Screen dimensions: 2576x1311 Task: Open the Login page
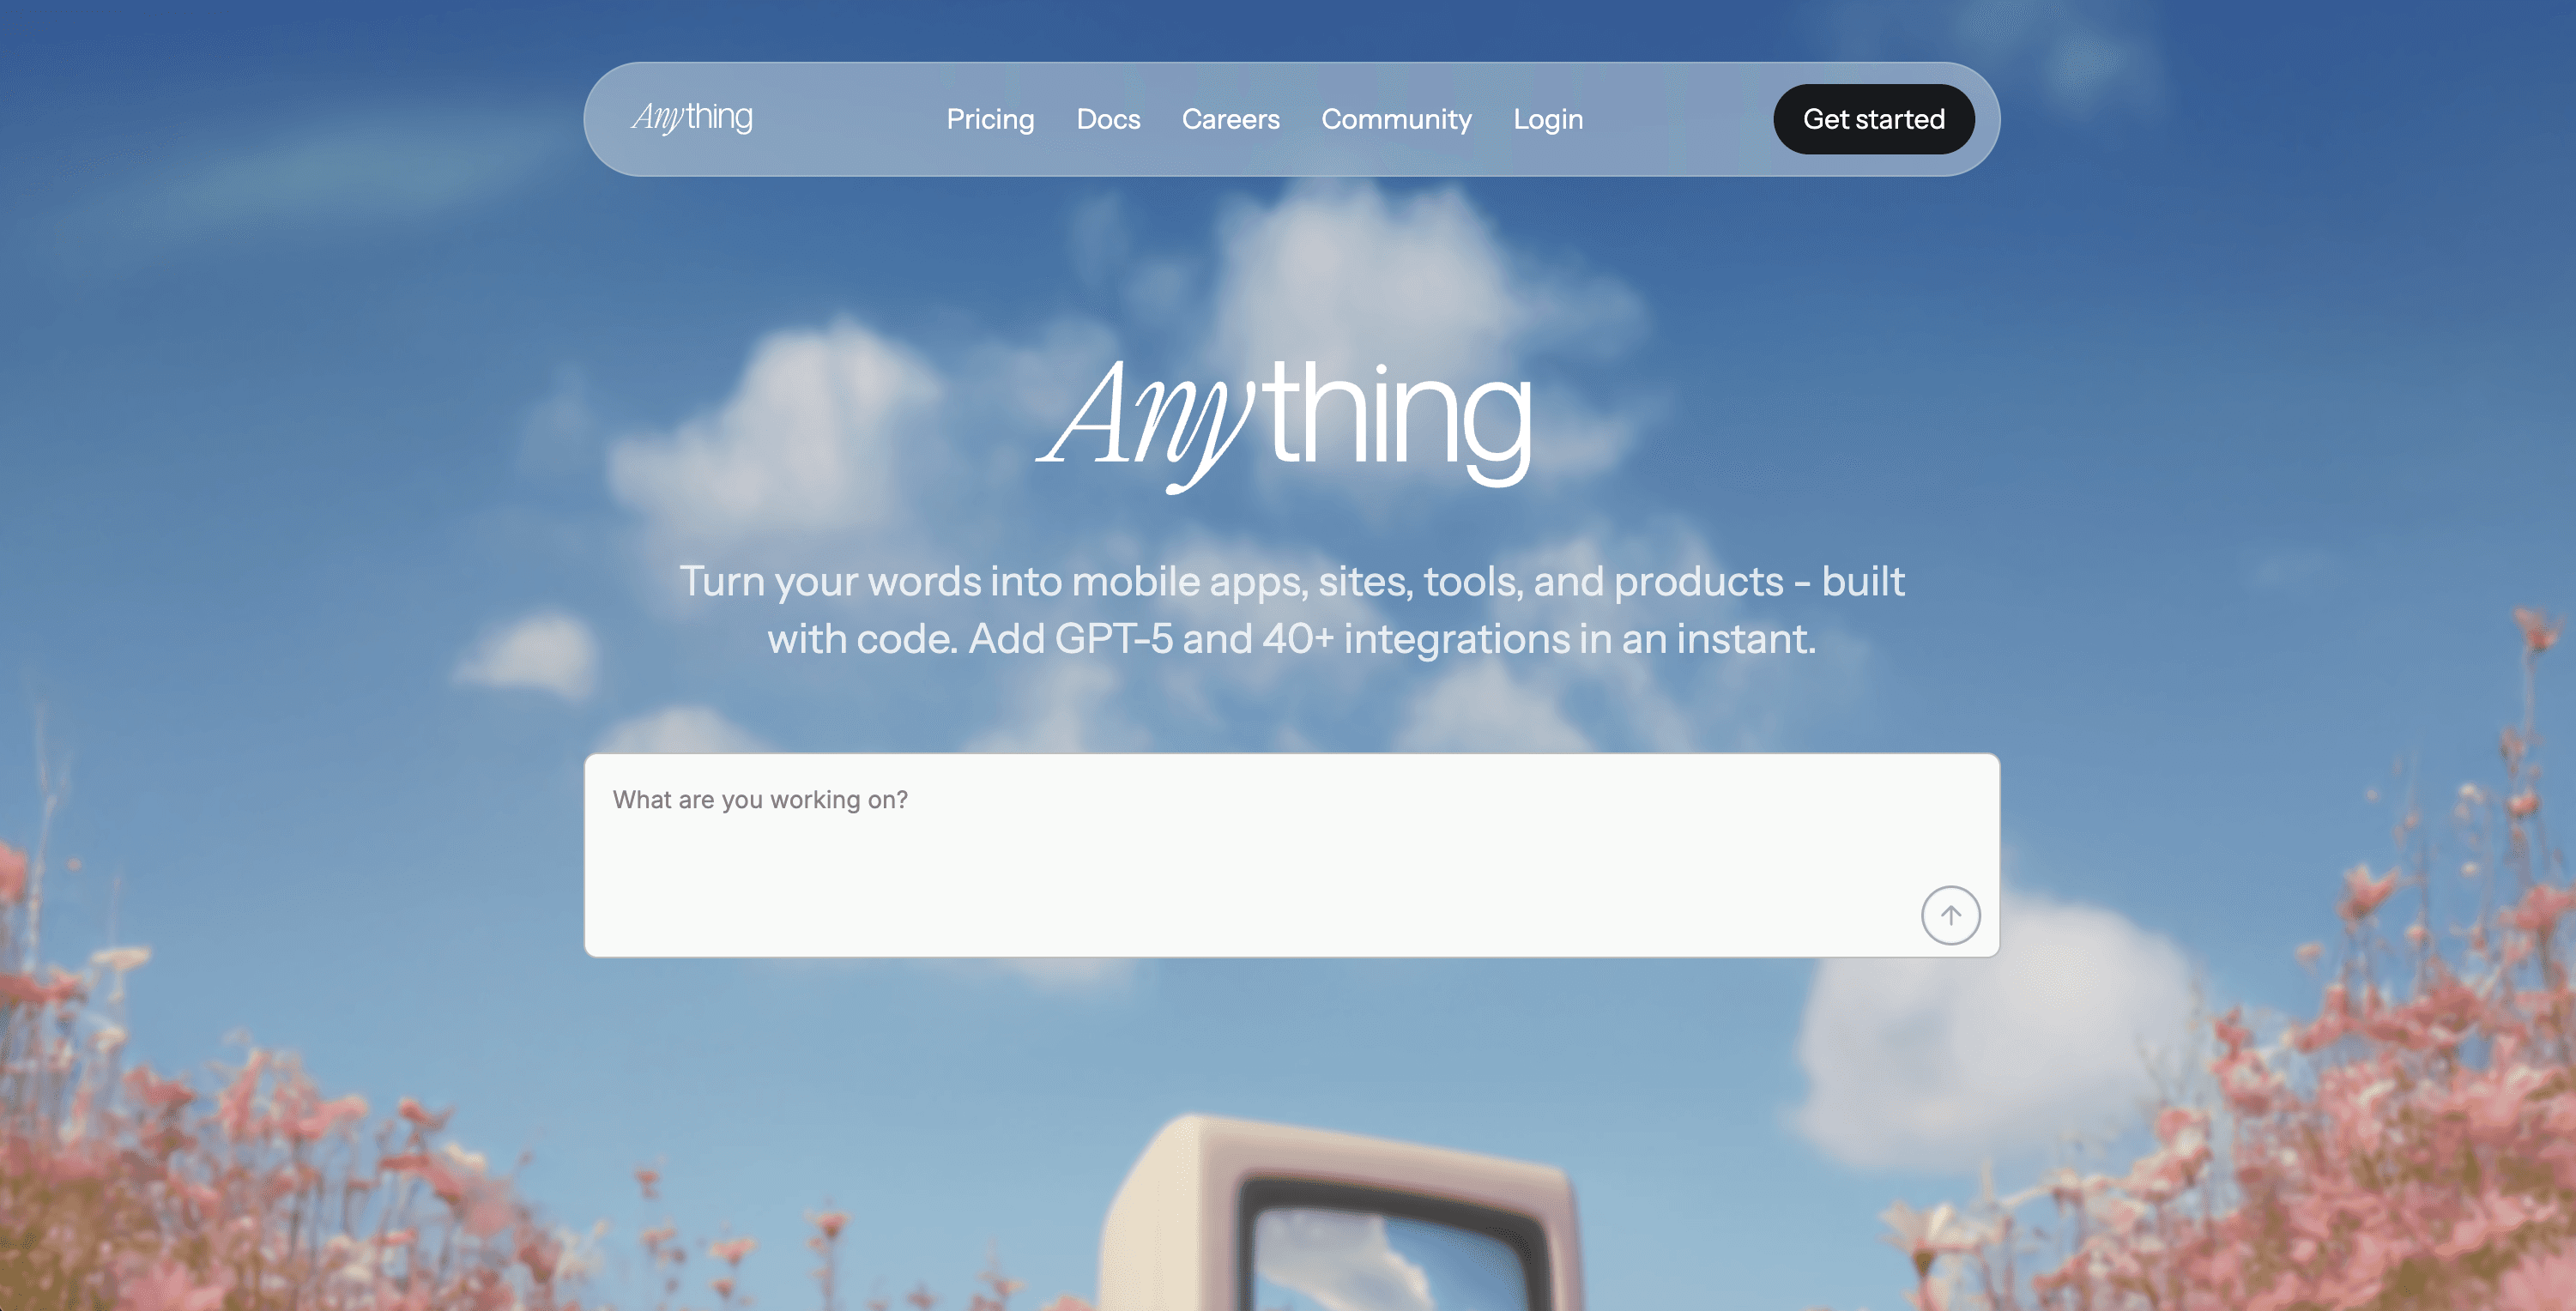tap(1548, 120)
